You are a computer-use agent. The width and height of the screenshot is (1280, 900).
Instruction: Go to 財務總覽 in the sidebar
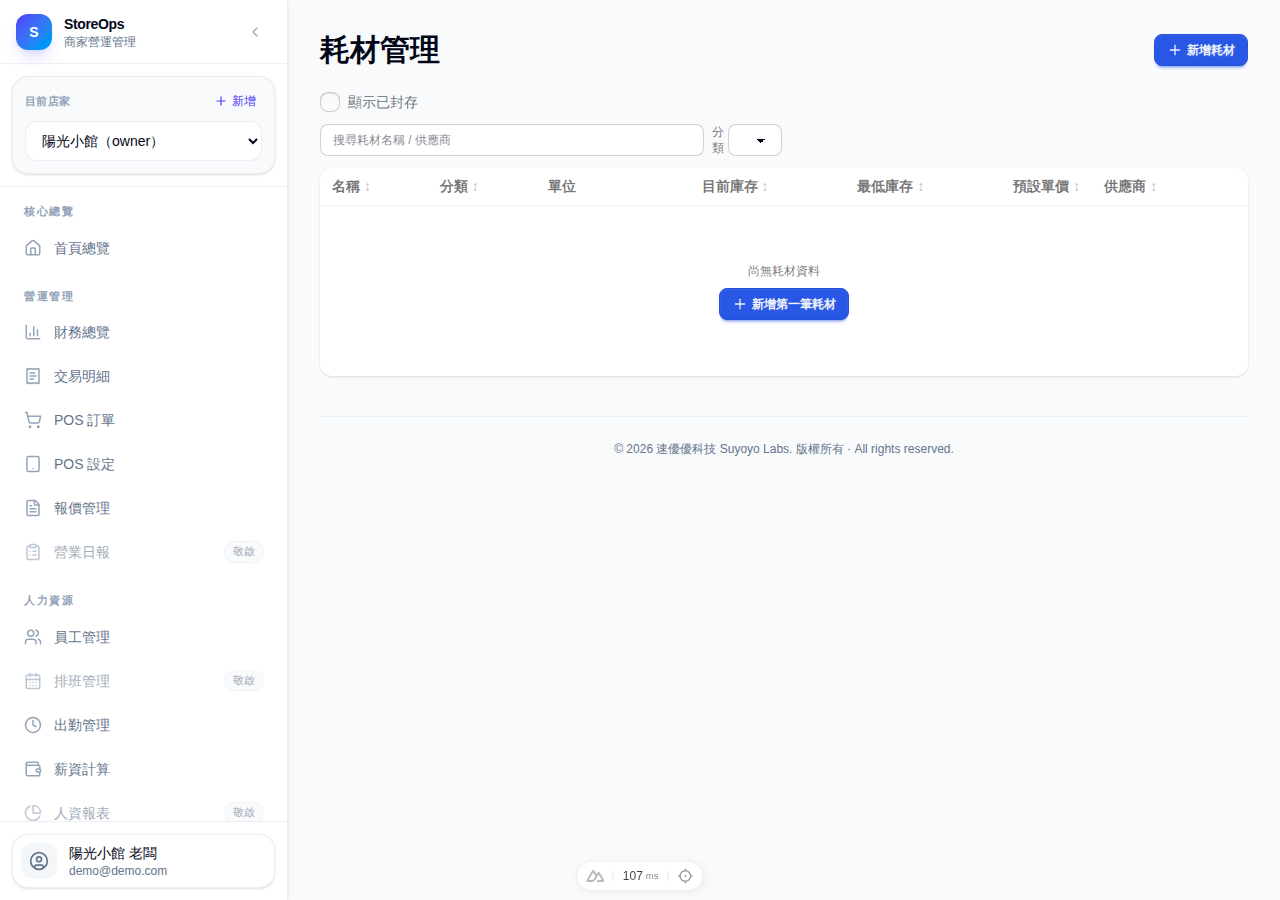click(x=144, y=332)
